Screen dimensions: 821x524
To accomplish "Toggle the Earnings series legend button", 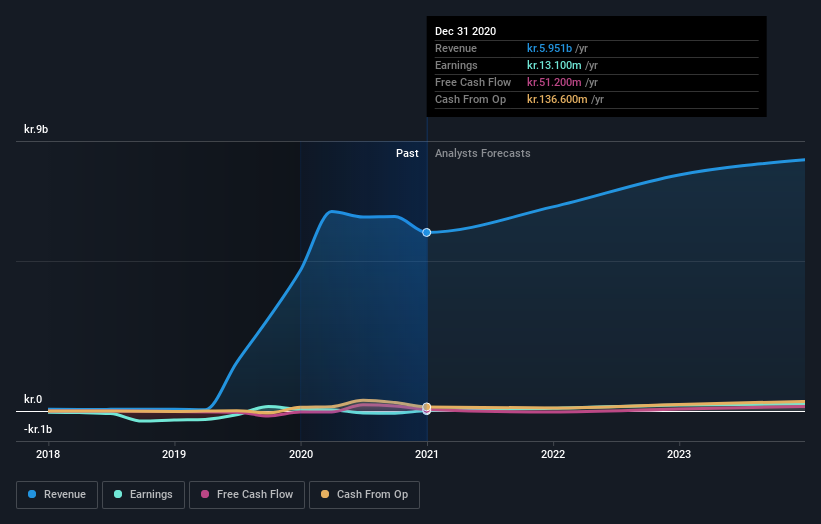I will tap(143, 495).
